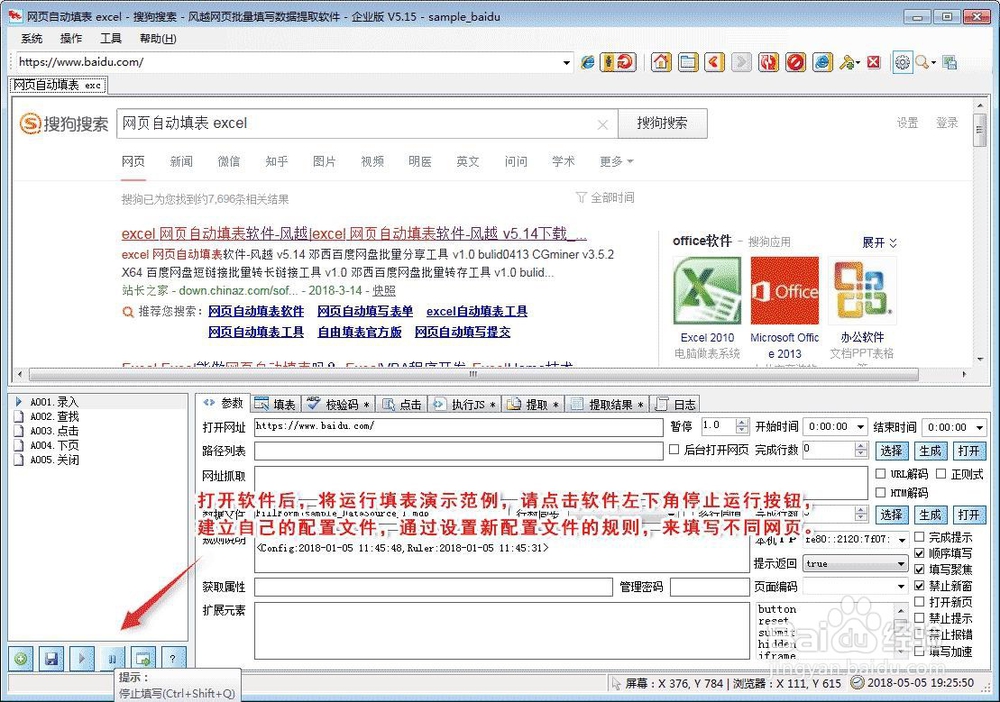Uncheck the 填写聚焦 checkbox
Viewport: 1000px width, 702px height.
click(920, 569)
